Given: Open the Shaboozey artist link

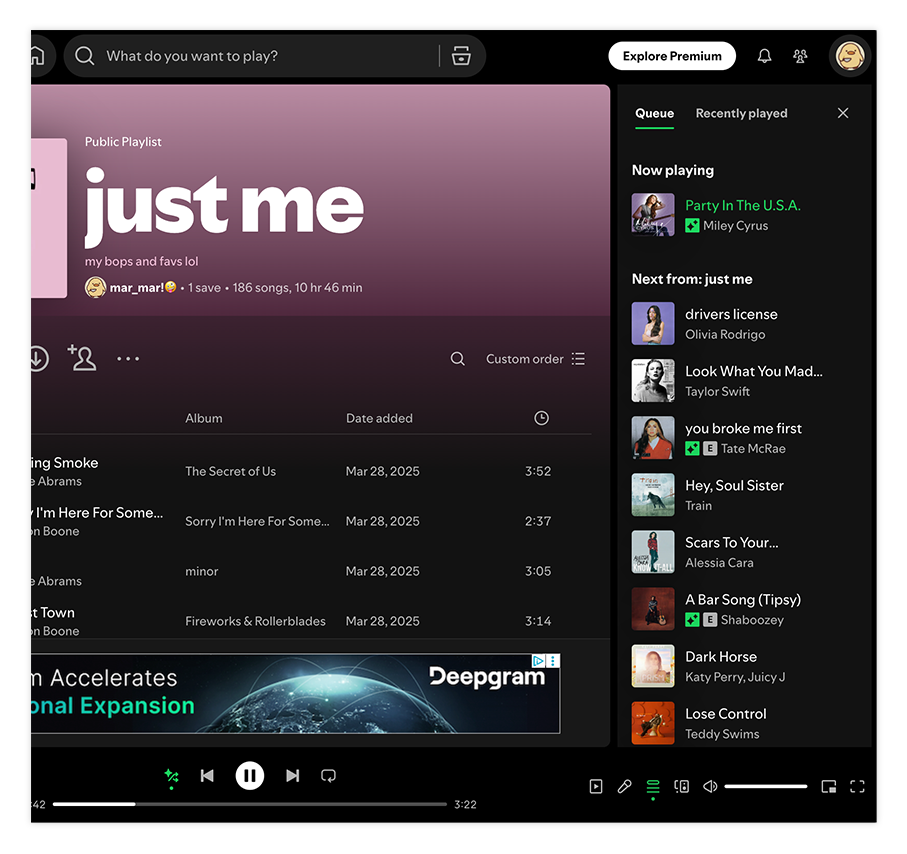Looking at the screenshot, I should click(x=752, y=620).
